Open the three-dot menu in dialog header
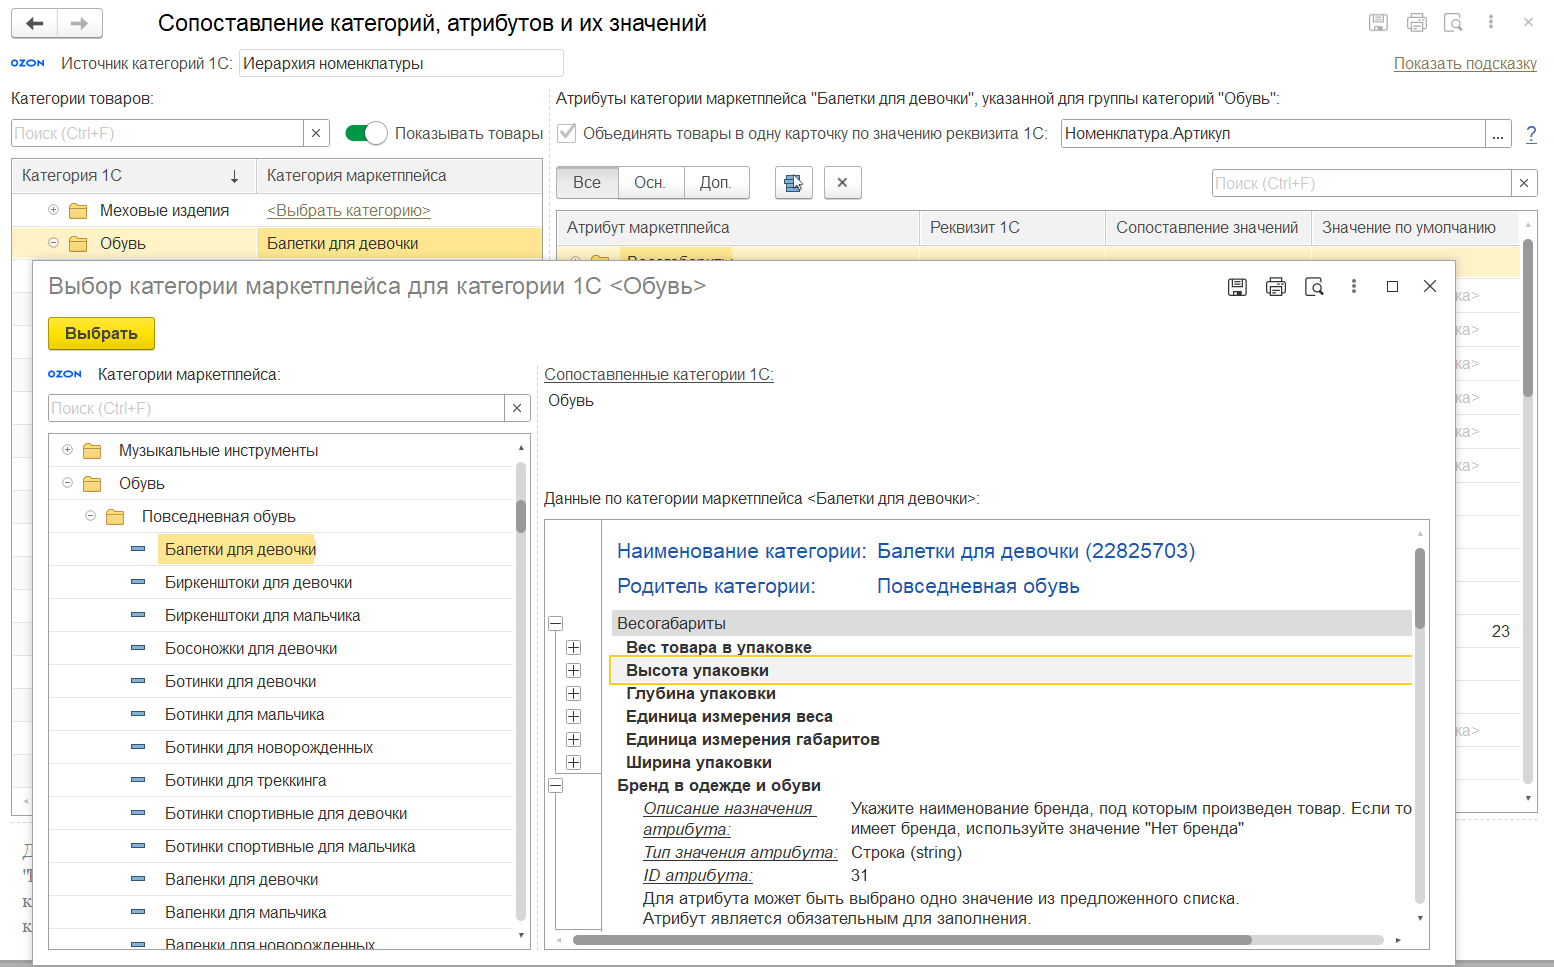Image resolution: width=1554 pixels, height=967 pixels. [1354, 287]
